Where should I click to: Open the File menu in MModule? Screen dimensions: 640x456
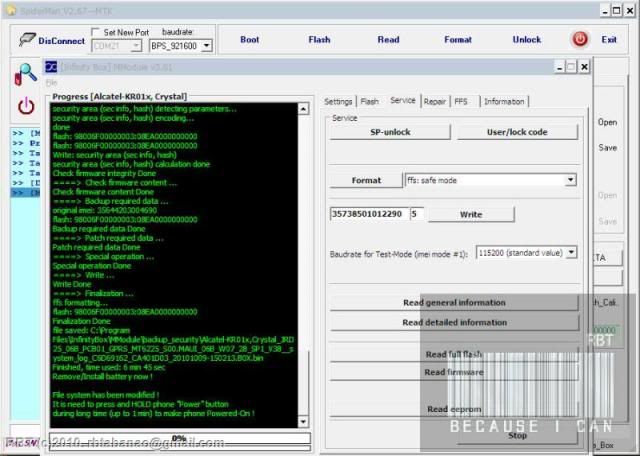click(x=52, y=82)
